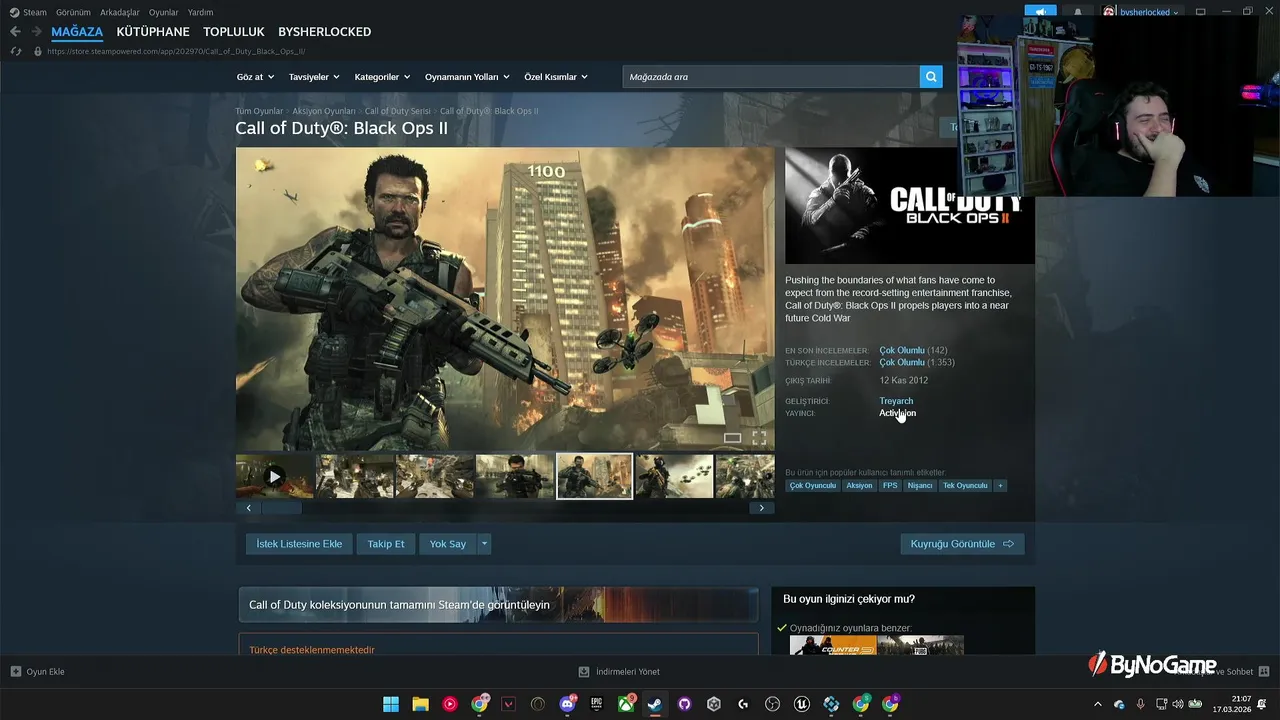
Task: Open Call of Duty koleksiyonu banner
Action: pyautogui.click(x=498, y=605)
